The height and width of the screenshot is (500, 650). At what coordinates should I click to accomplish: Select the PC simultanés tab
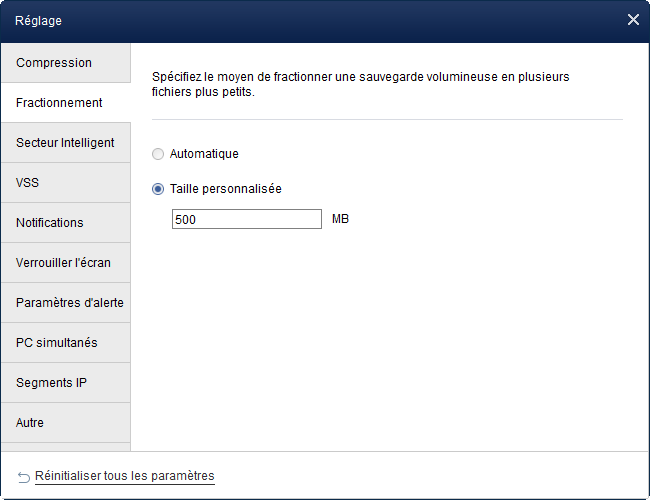pos(65,343)
